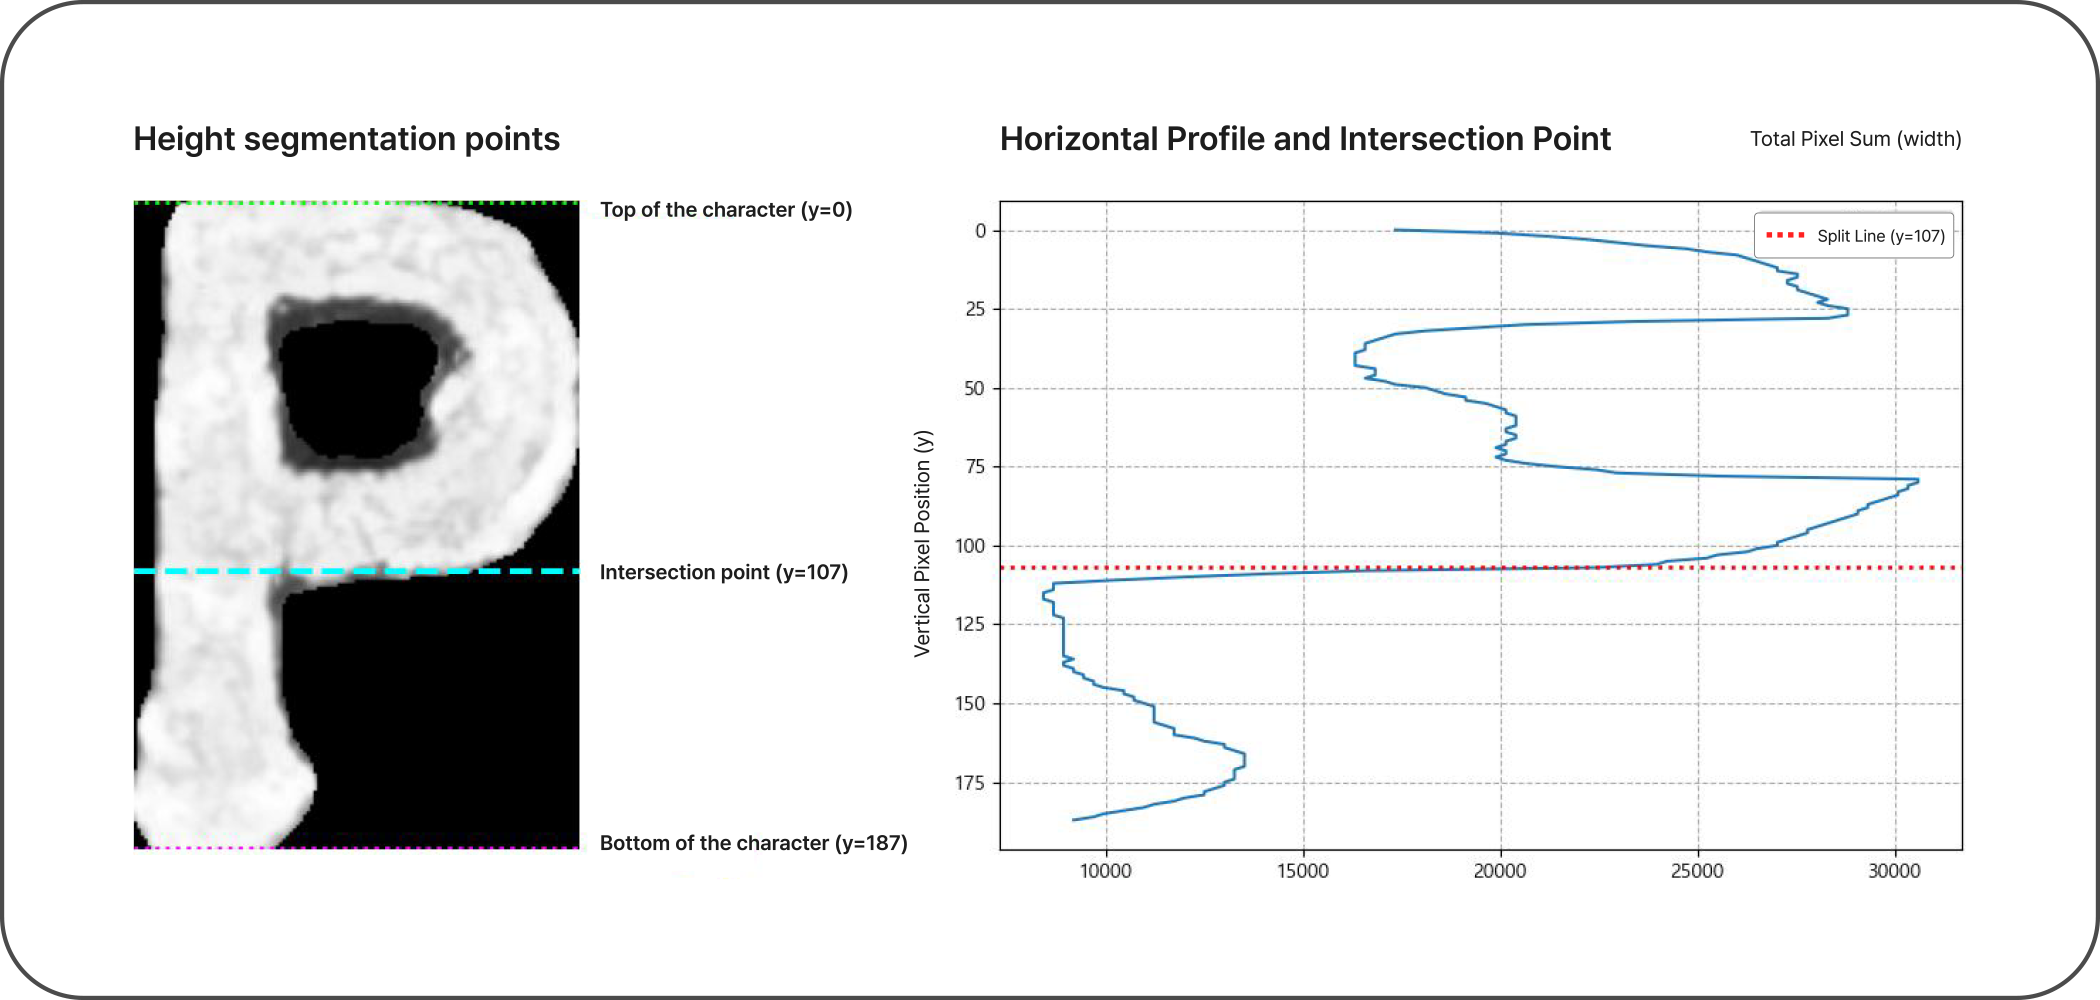
Task: Click the 20000 tick on the x-axis
Action: pos(1499,871)
